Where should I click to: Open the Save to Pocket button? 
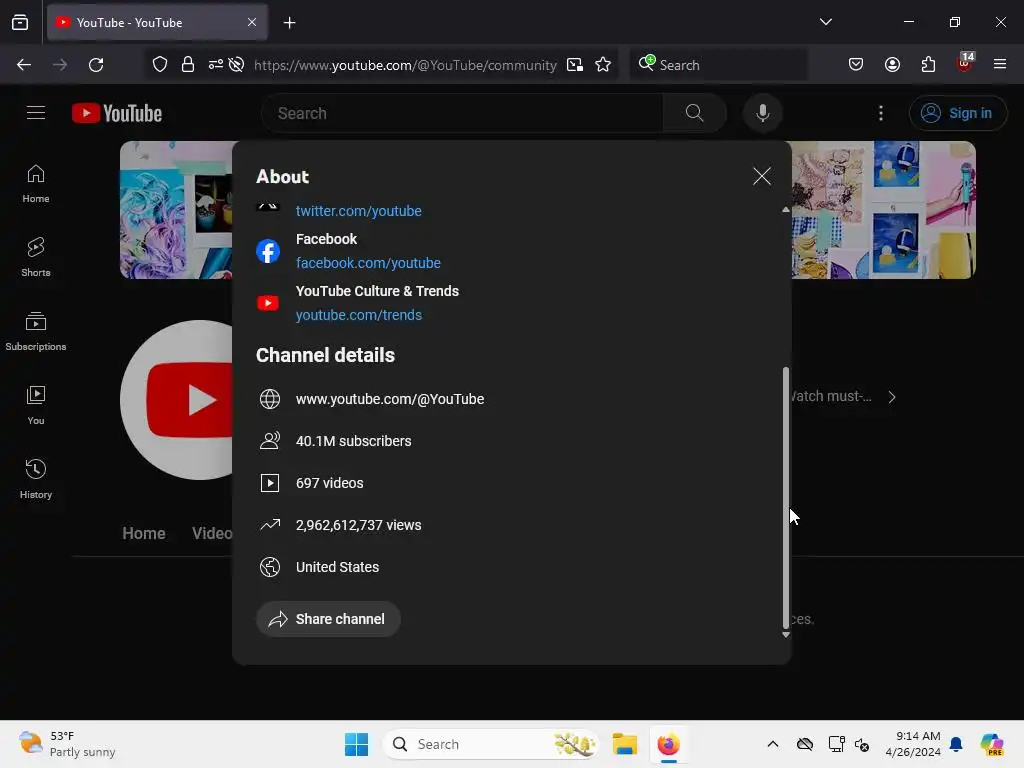pyautogui.click(x=856, y=64)
